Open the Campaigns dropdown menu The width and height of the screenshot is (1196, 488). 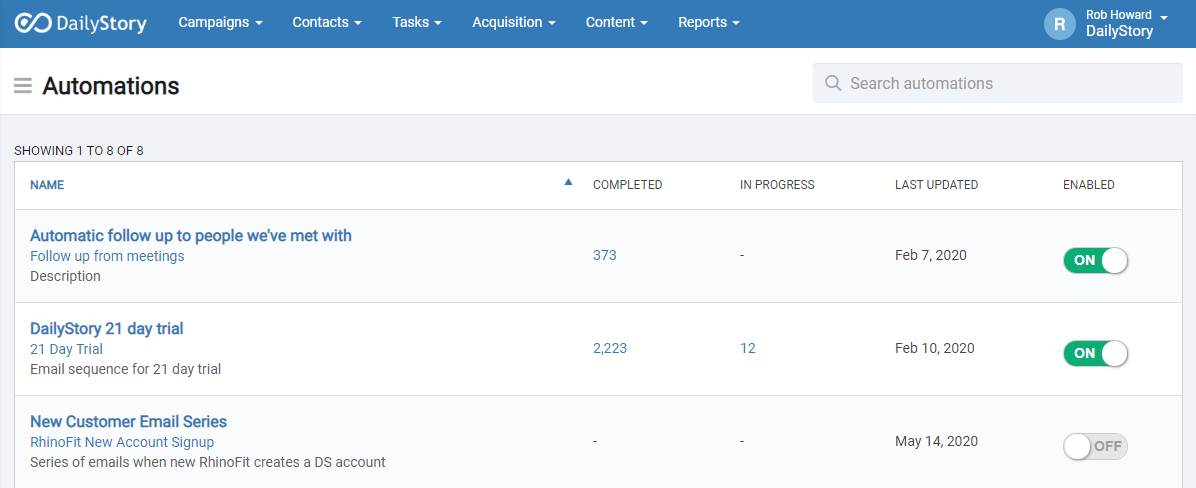[x=220, y=23]
